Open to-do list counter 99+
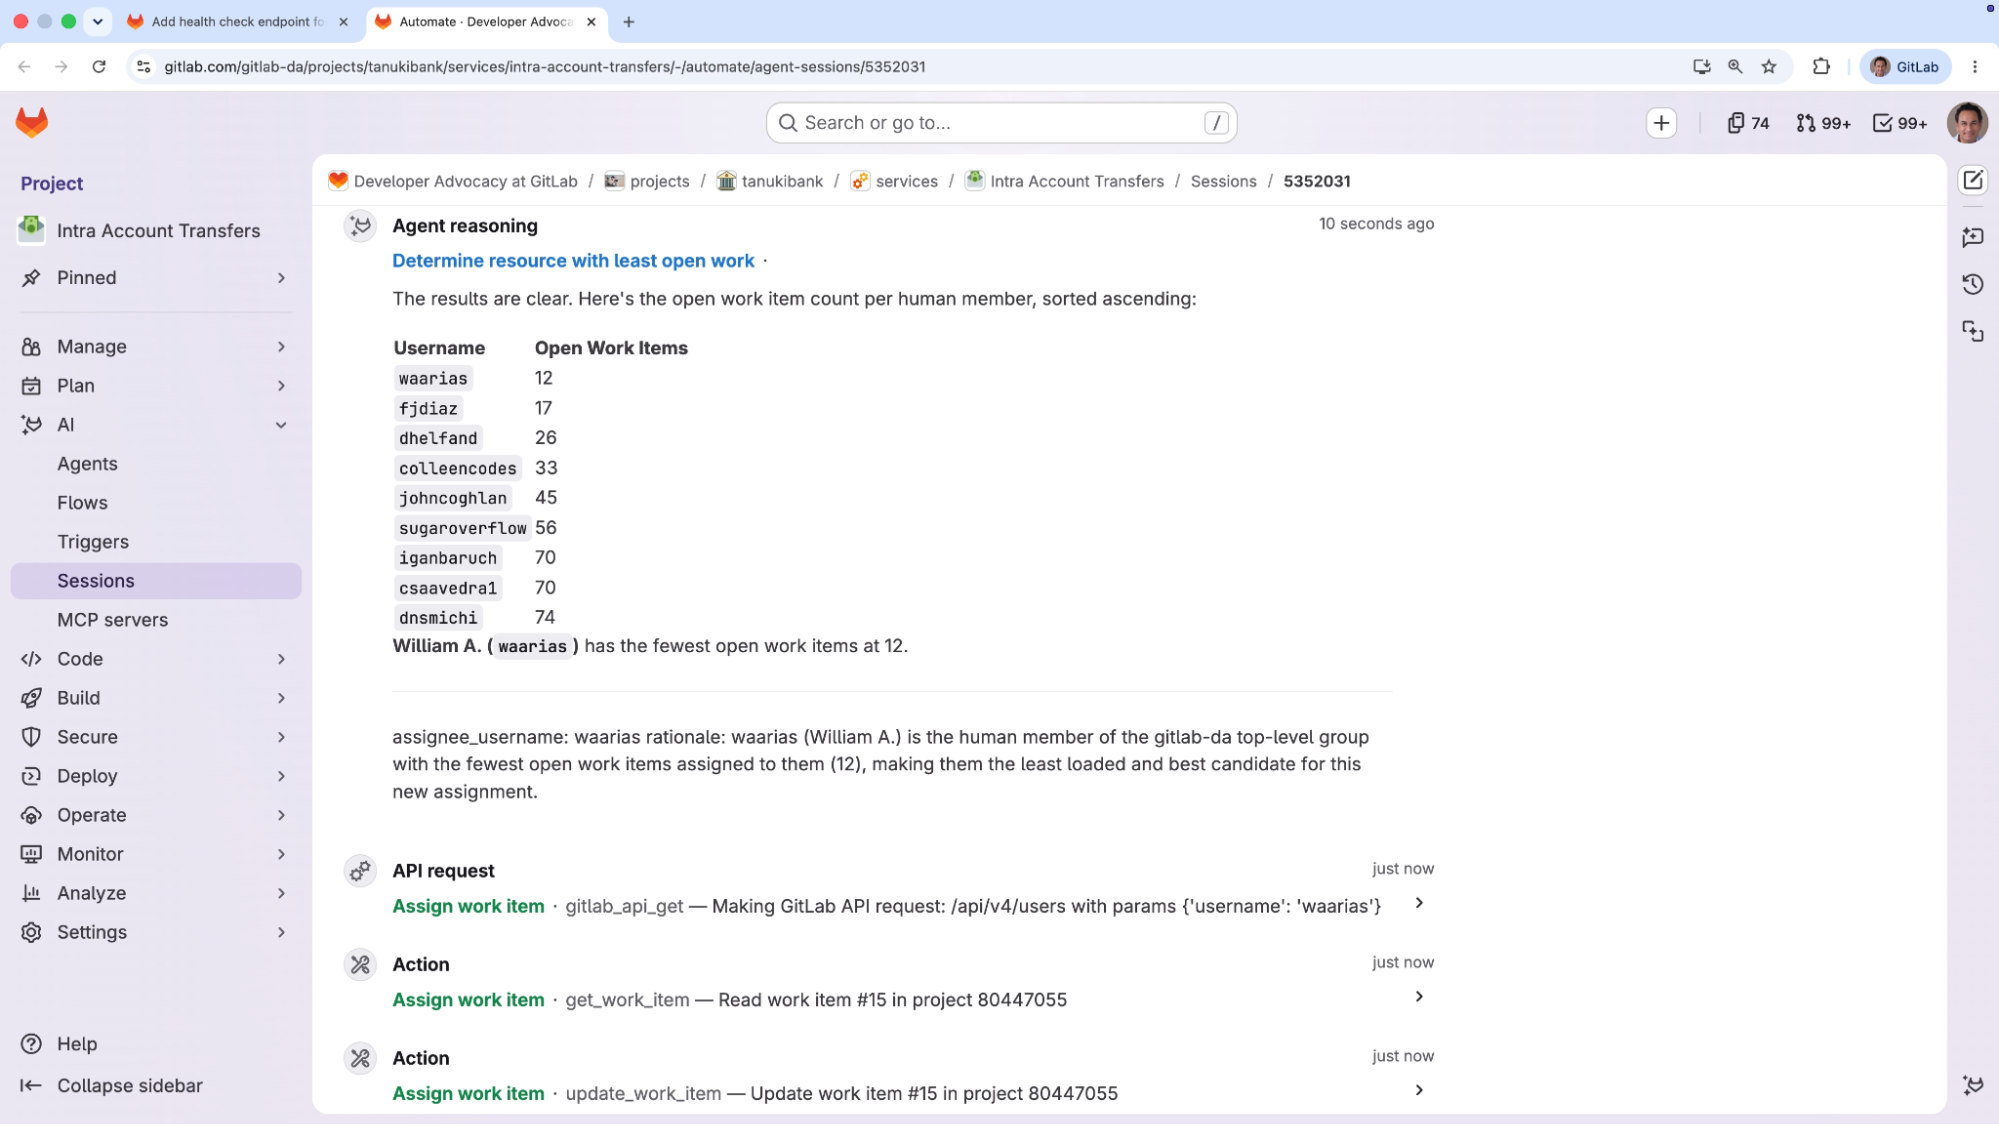The width and height of the screenshot is (1999, 1125). click(x=1900, y=123)
